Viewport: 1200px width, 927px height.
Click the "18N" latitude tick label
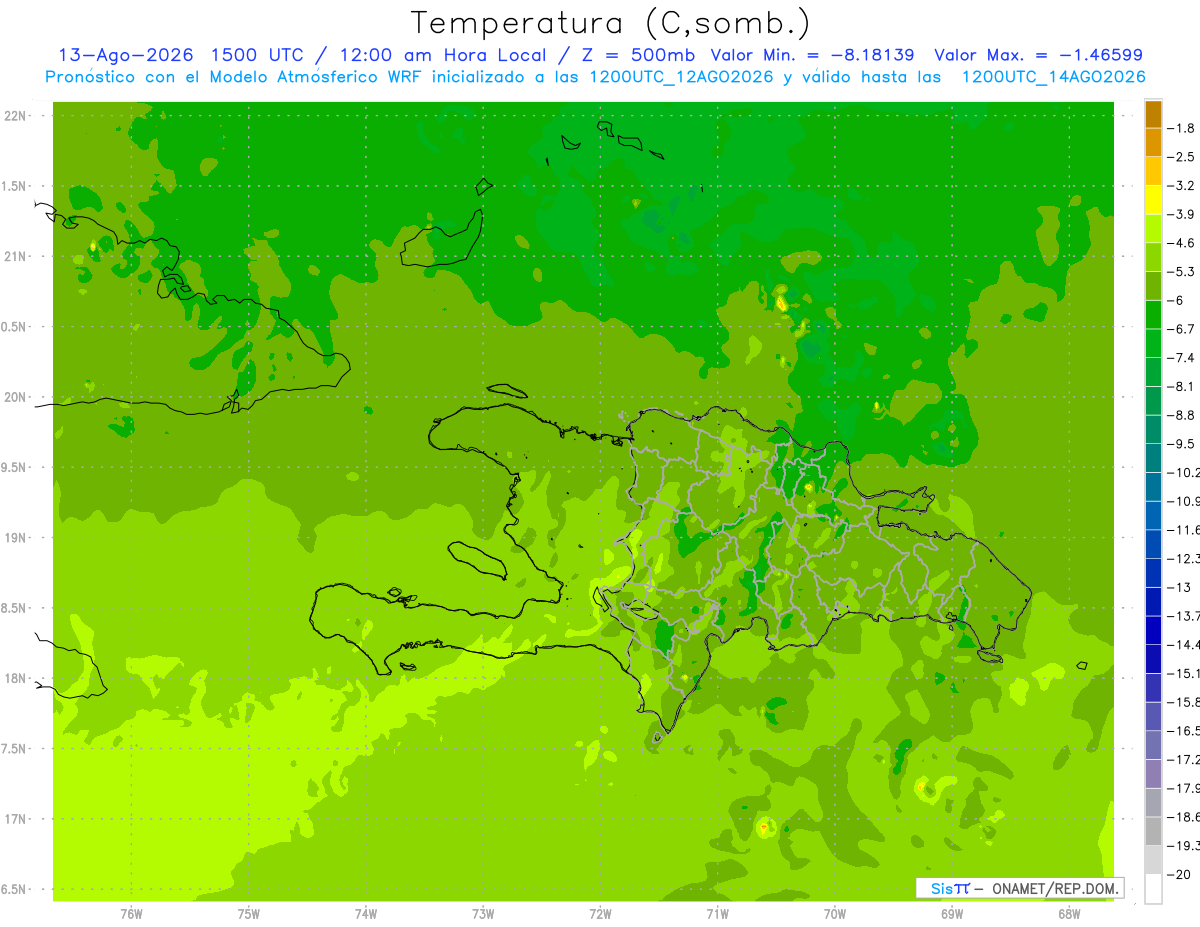click(17, 678)
